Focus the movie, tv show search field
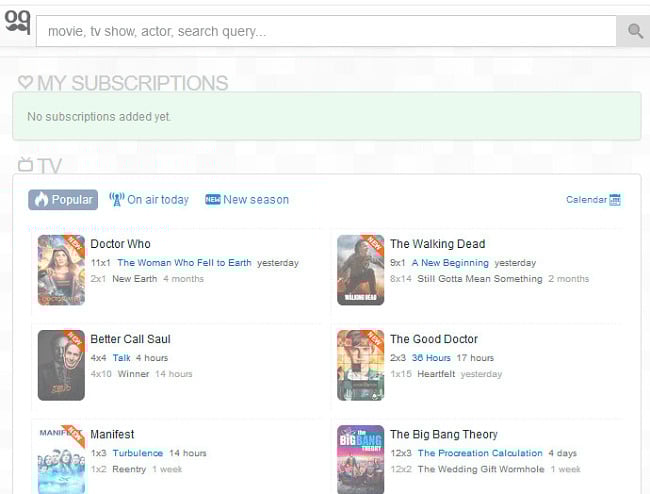650x494 pixels. tap(326, 31)
